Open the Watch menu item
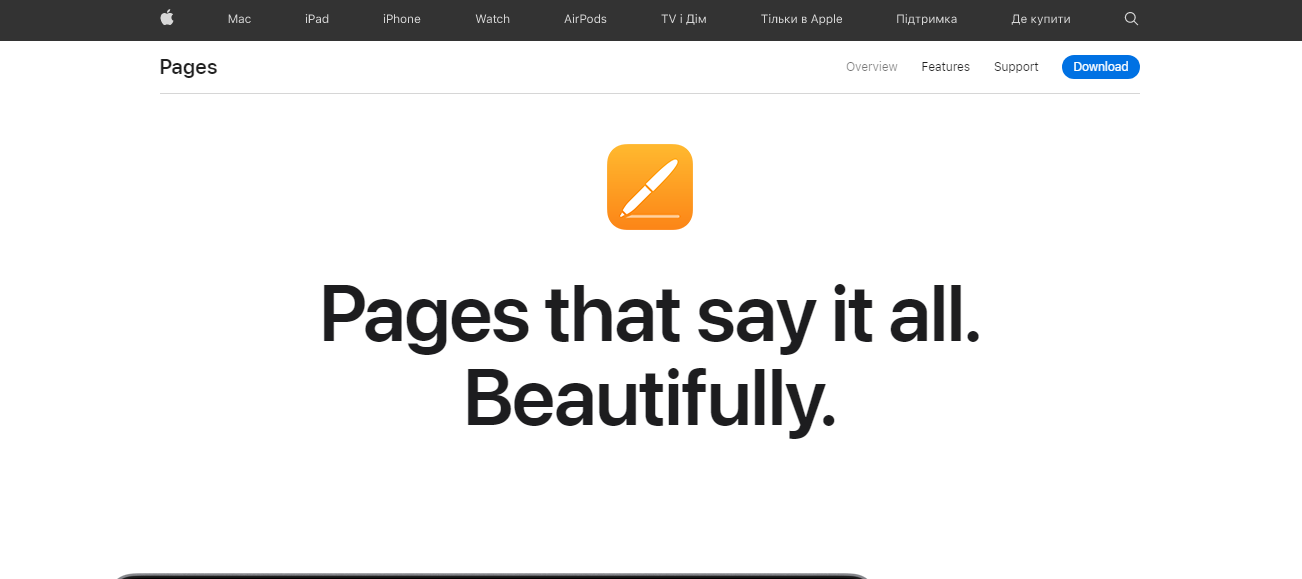 click(x=493, y=19)
